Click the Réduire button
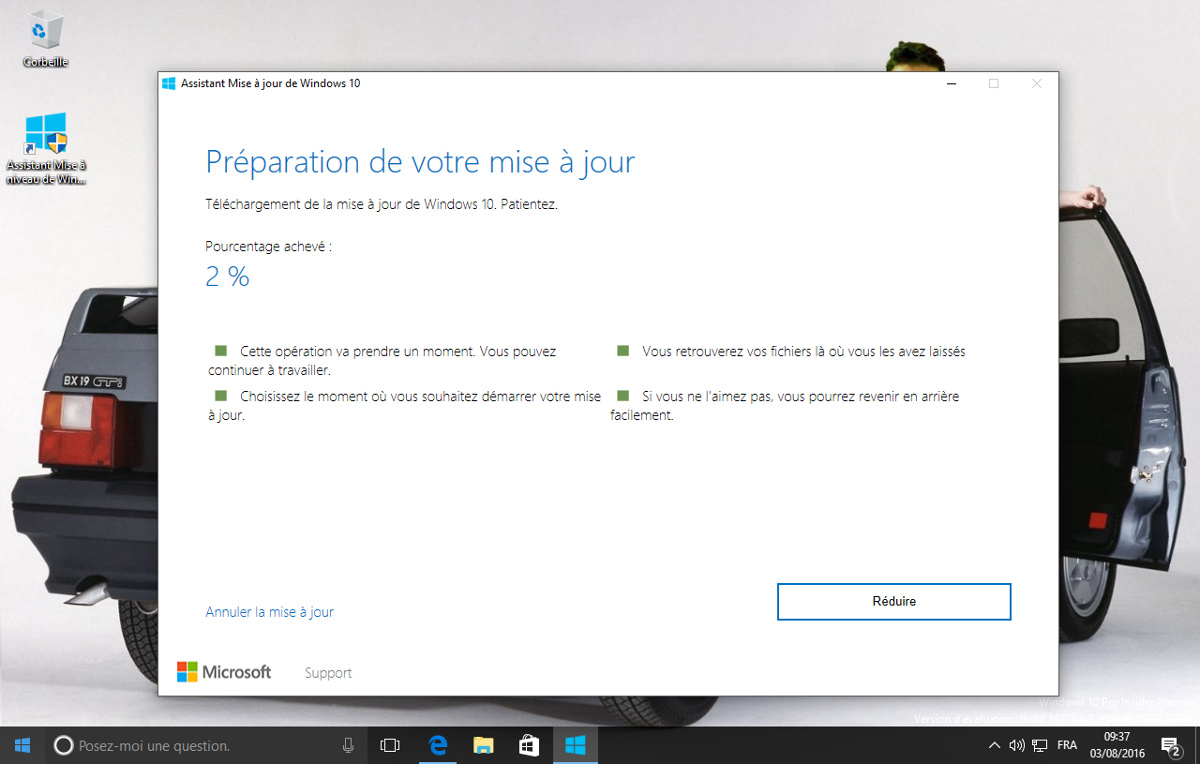 (894, 602)
